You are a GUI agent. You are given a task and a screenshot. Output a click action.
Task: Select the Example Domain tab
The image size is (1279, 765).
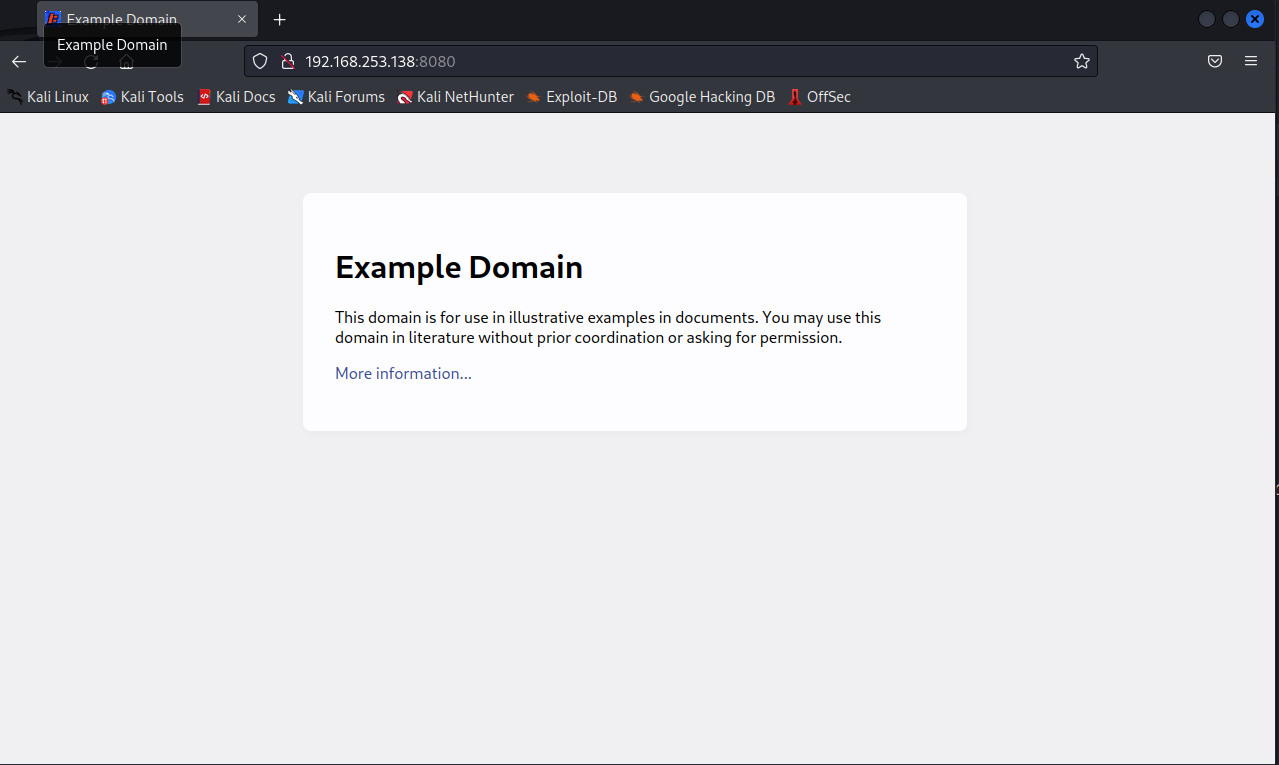click(147, 19)
